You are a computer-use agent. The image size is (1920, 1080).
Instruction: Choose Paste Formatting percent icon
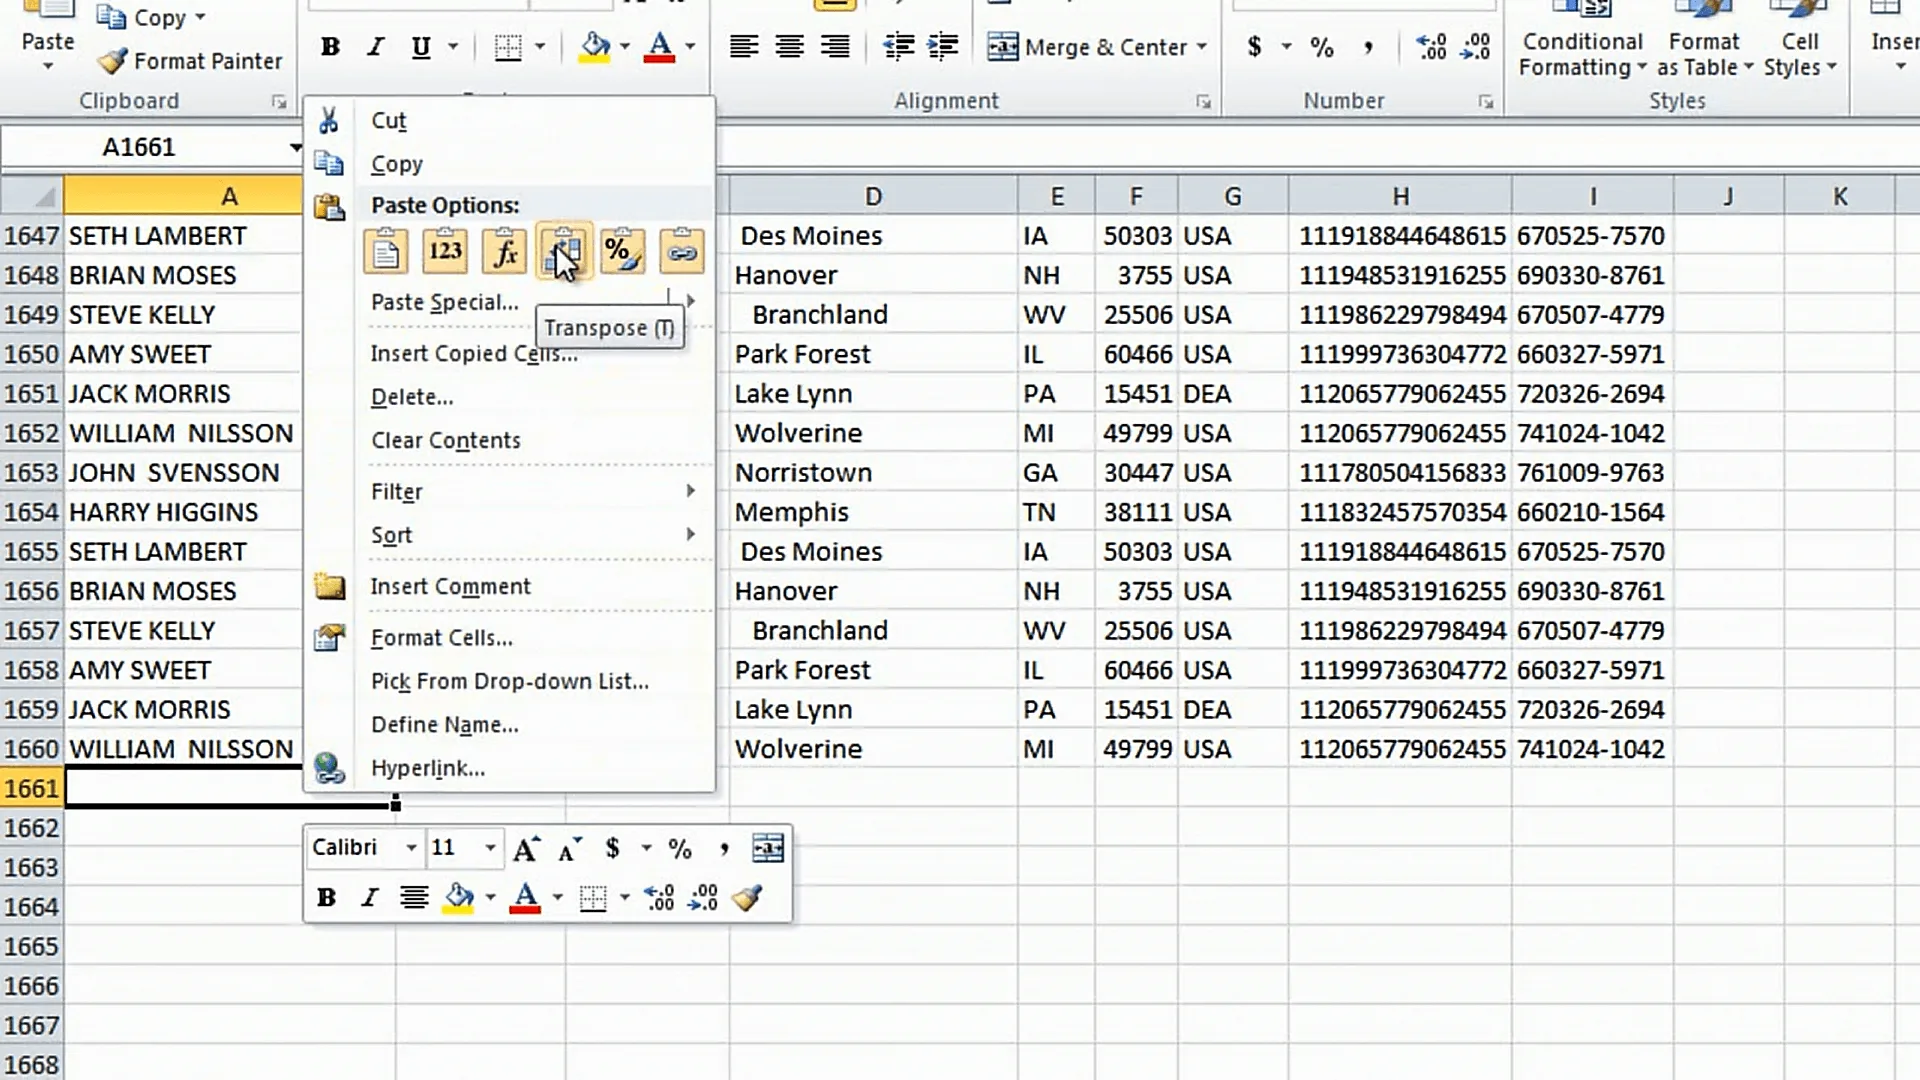[622, 251]
